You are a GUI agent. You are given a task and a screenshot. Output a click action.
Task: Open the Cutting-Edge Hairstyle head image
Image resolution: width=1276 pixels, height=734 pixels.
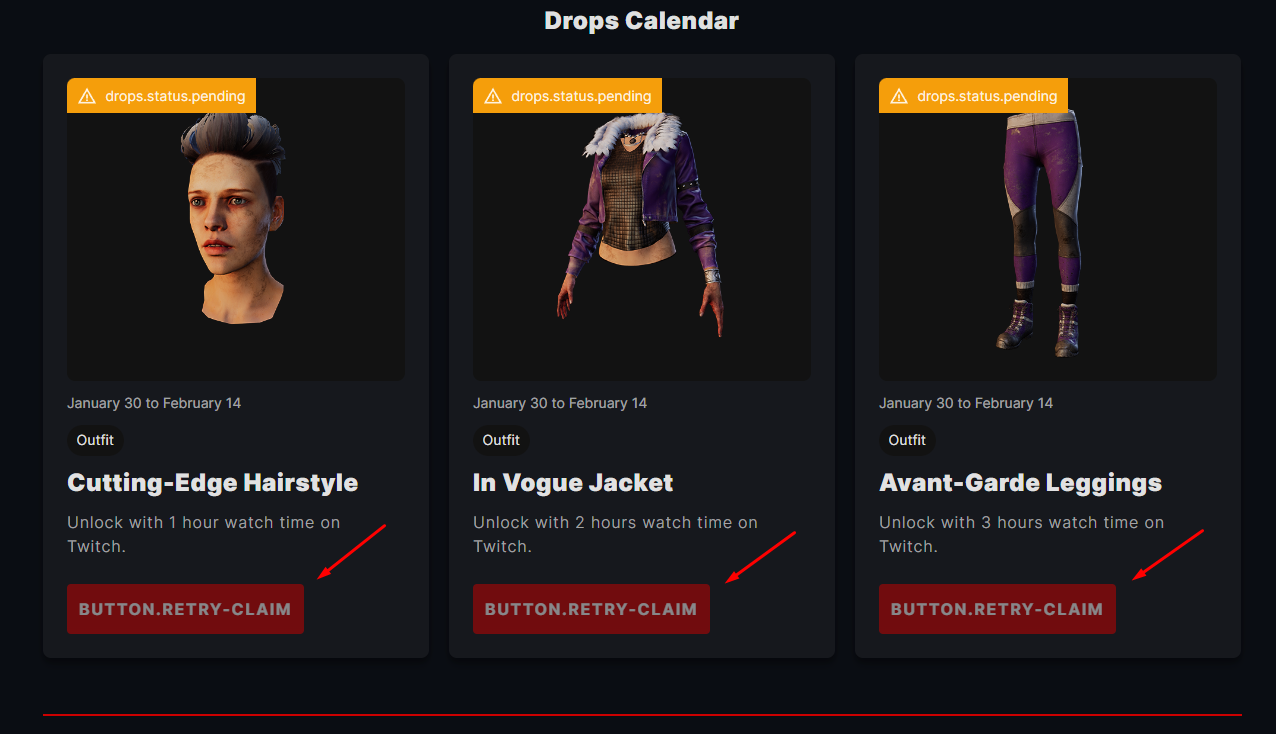[236, 220]
